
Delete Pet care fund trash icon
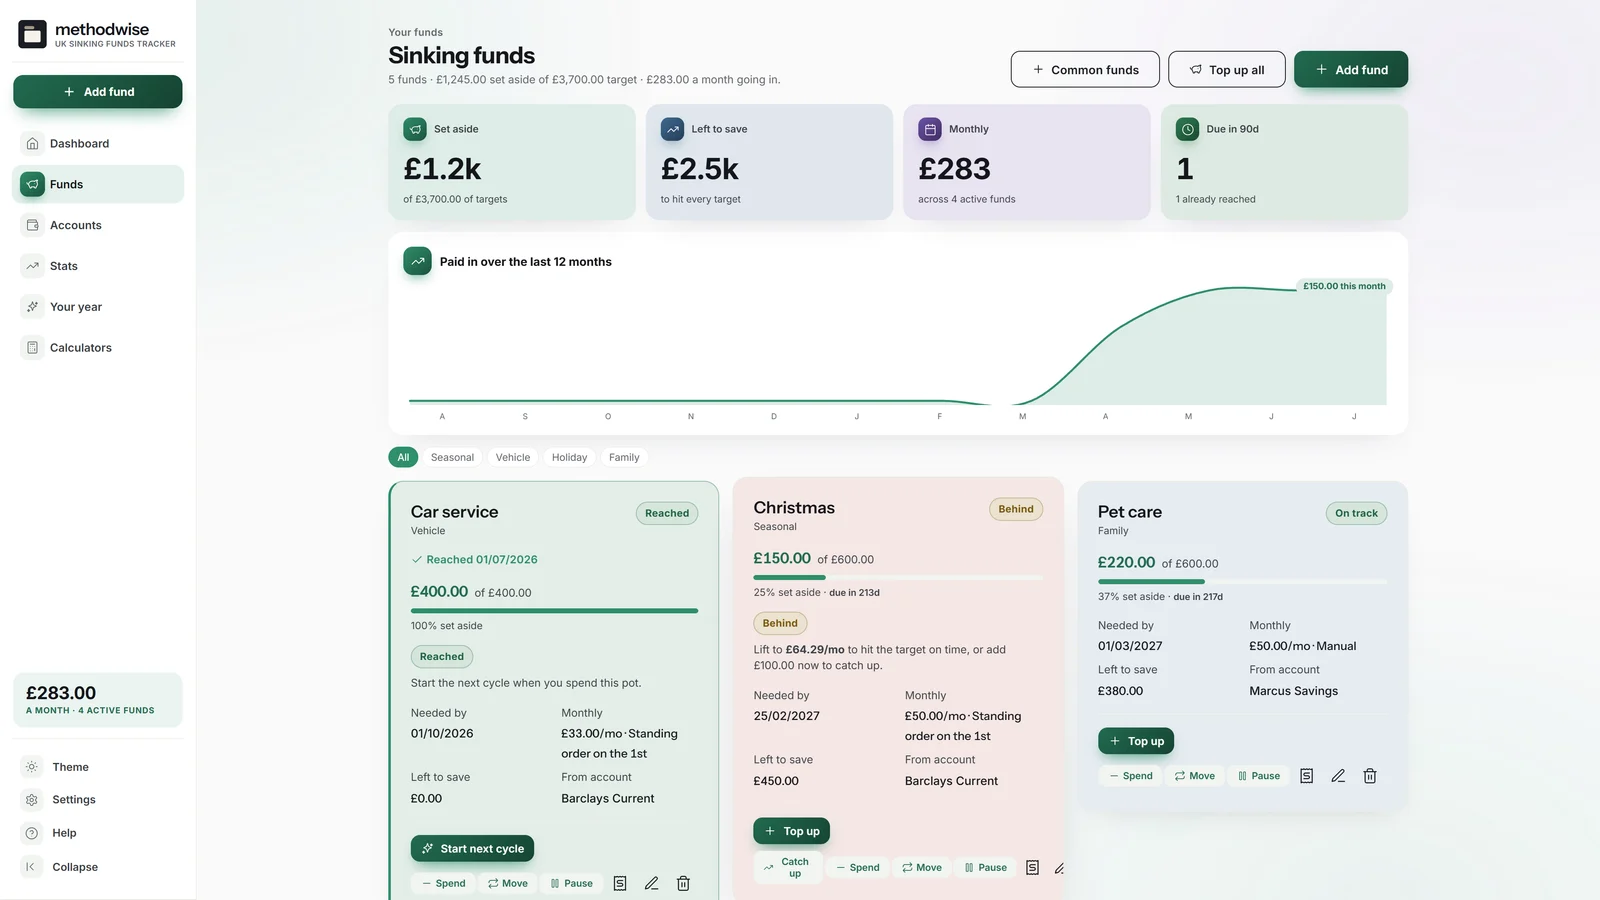(x=1371, y=775)
